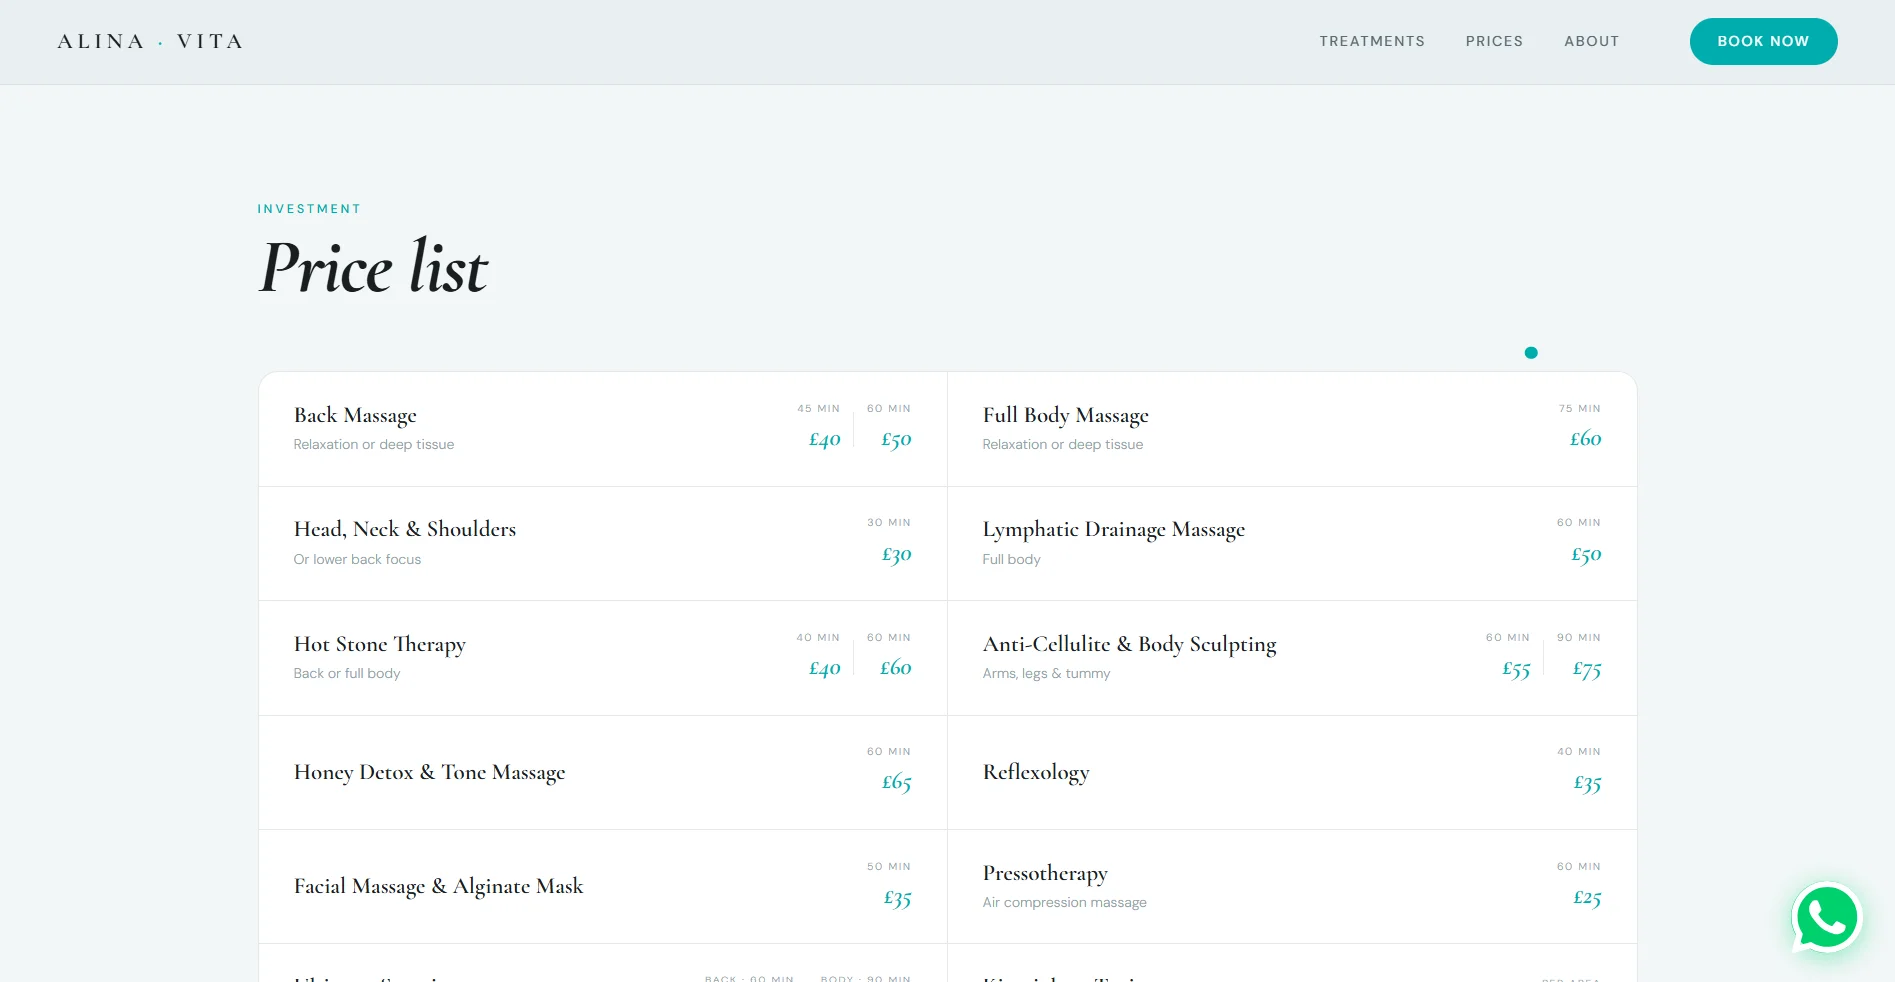Go to the Prices section link
This screenshot has height=982, width=1895.
coord(1494,41)
